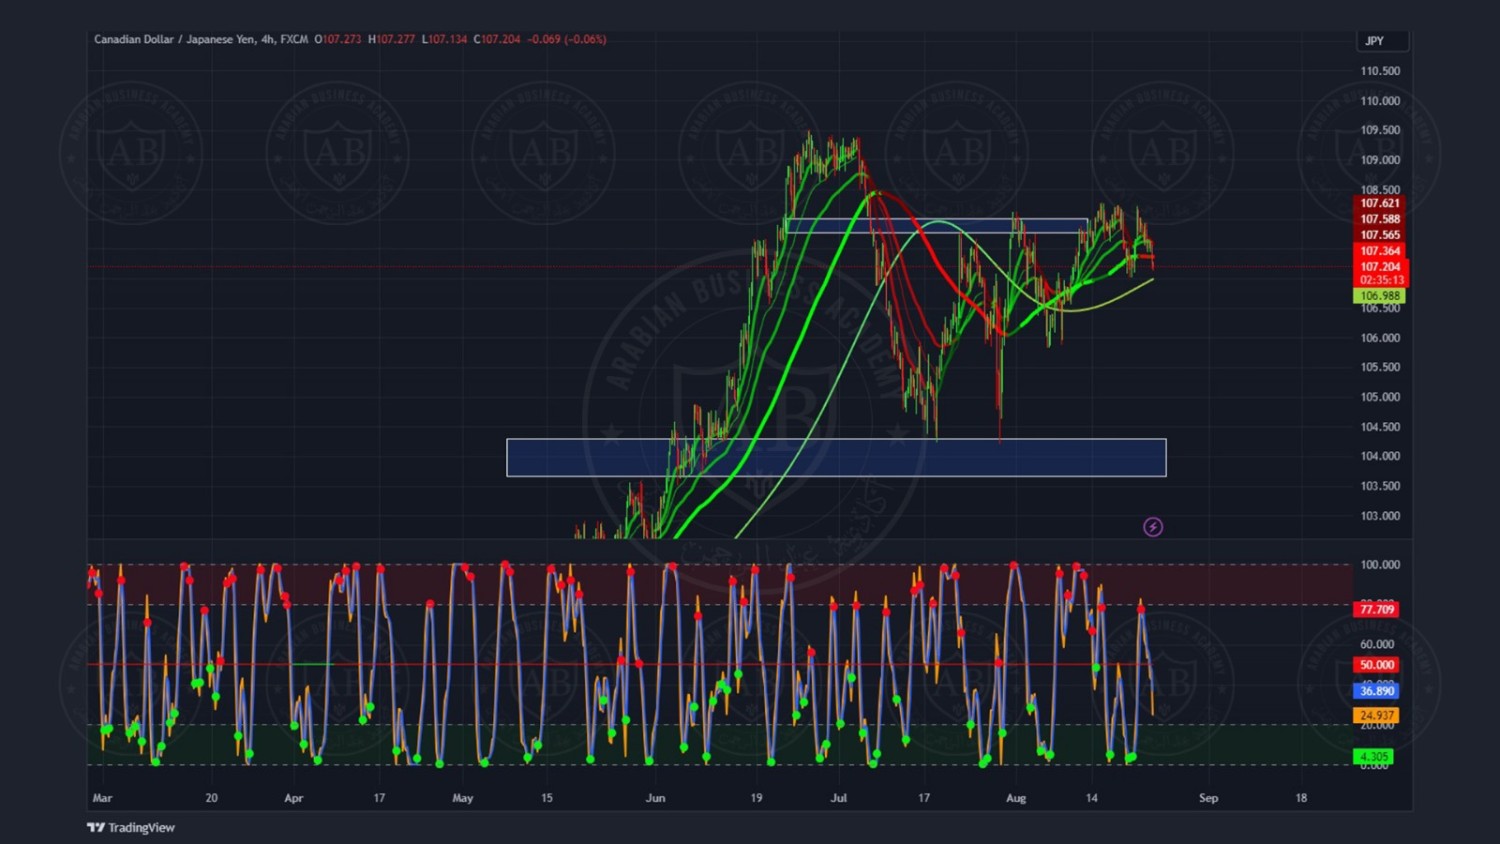Select the narrow resistance rectangle near 108.000
The image size is (1500, 844).
tap(936, 226)
